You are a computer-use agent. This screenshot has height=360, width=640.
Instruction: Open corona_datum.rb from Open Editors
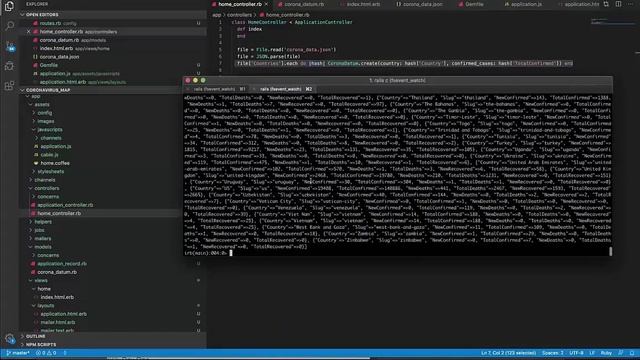(x=59, y=40)
